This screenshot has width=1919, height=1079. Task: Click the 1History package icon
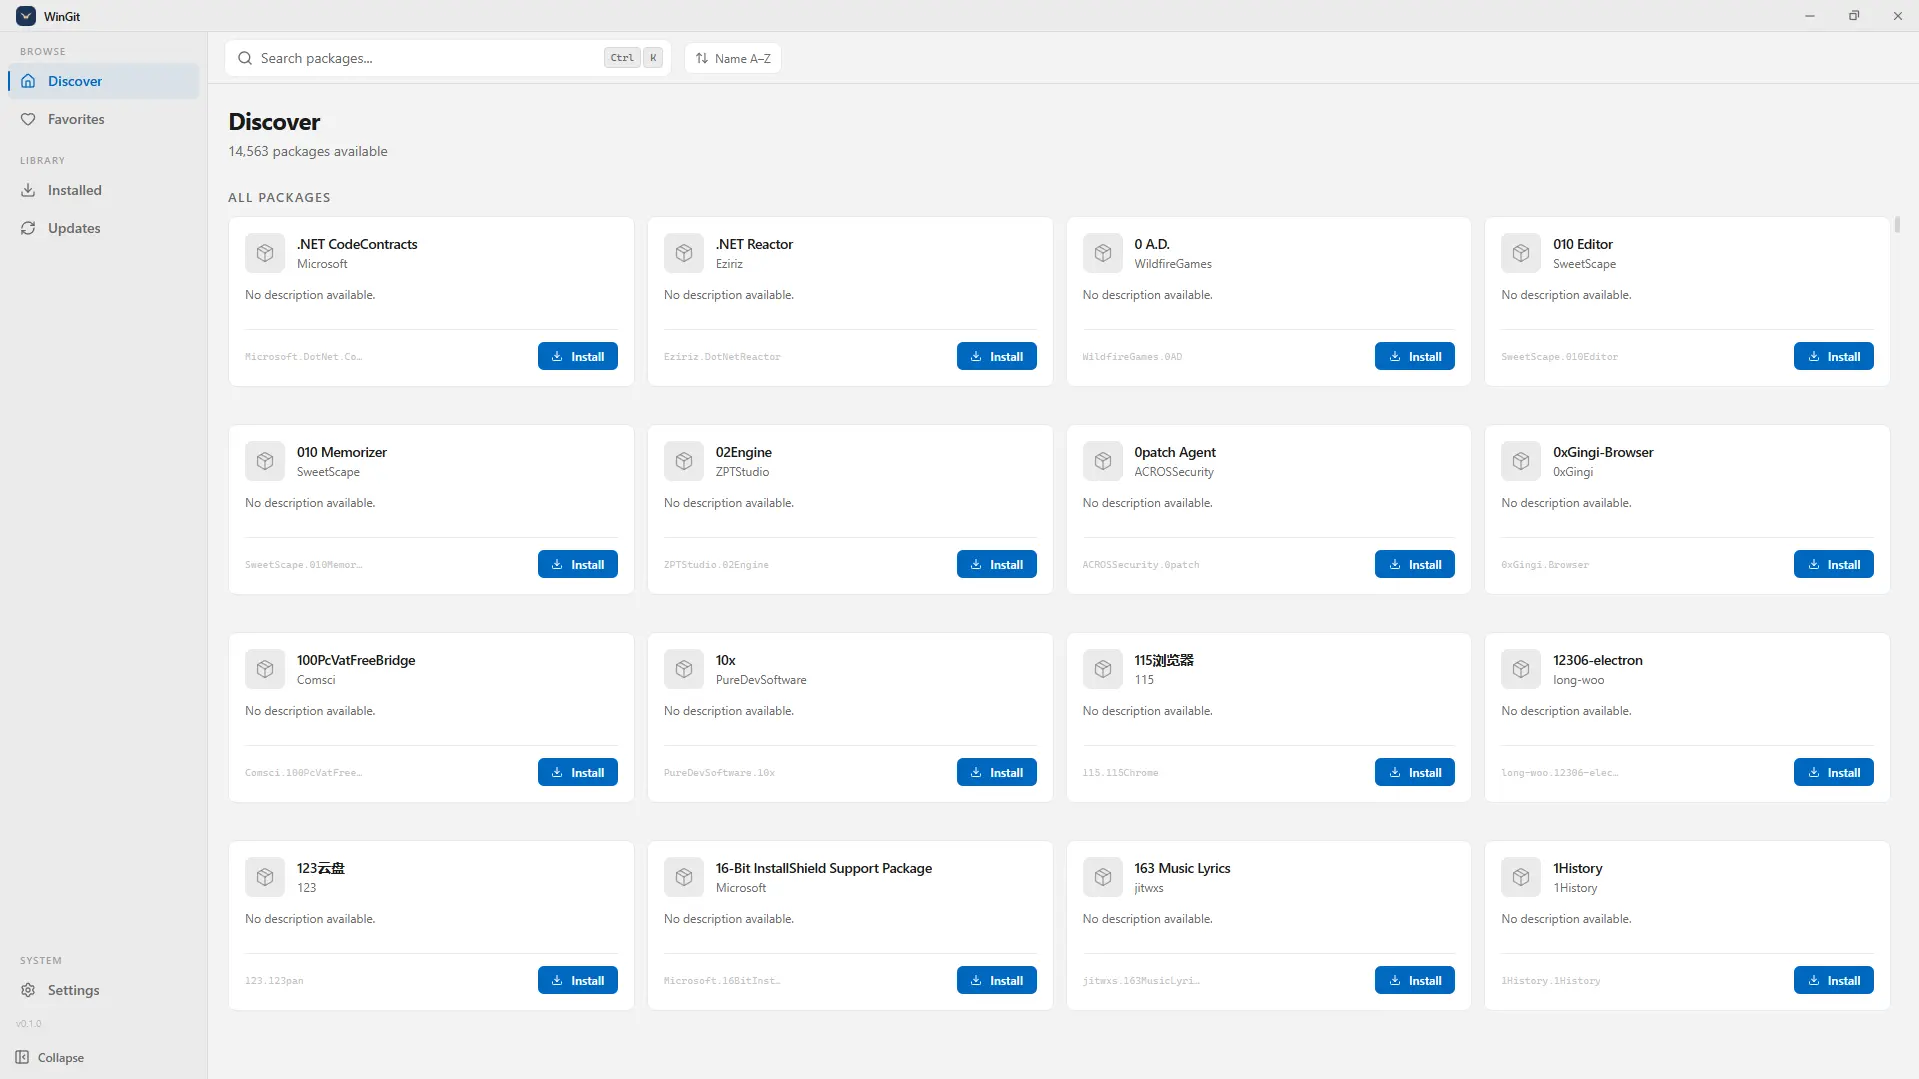pos(1521,877)
